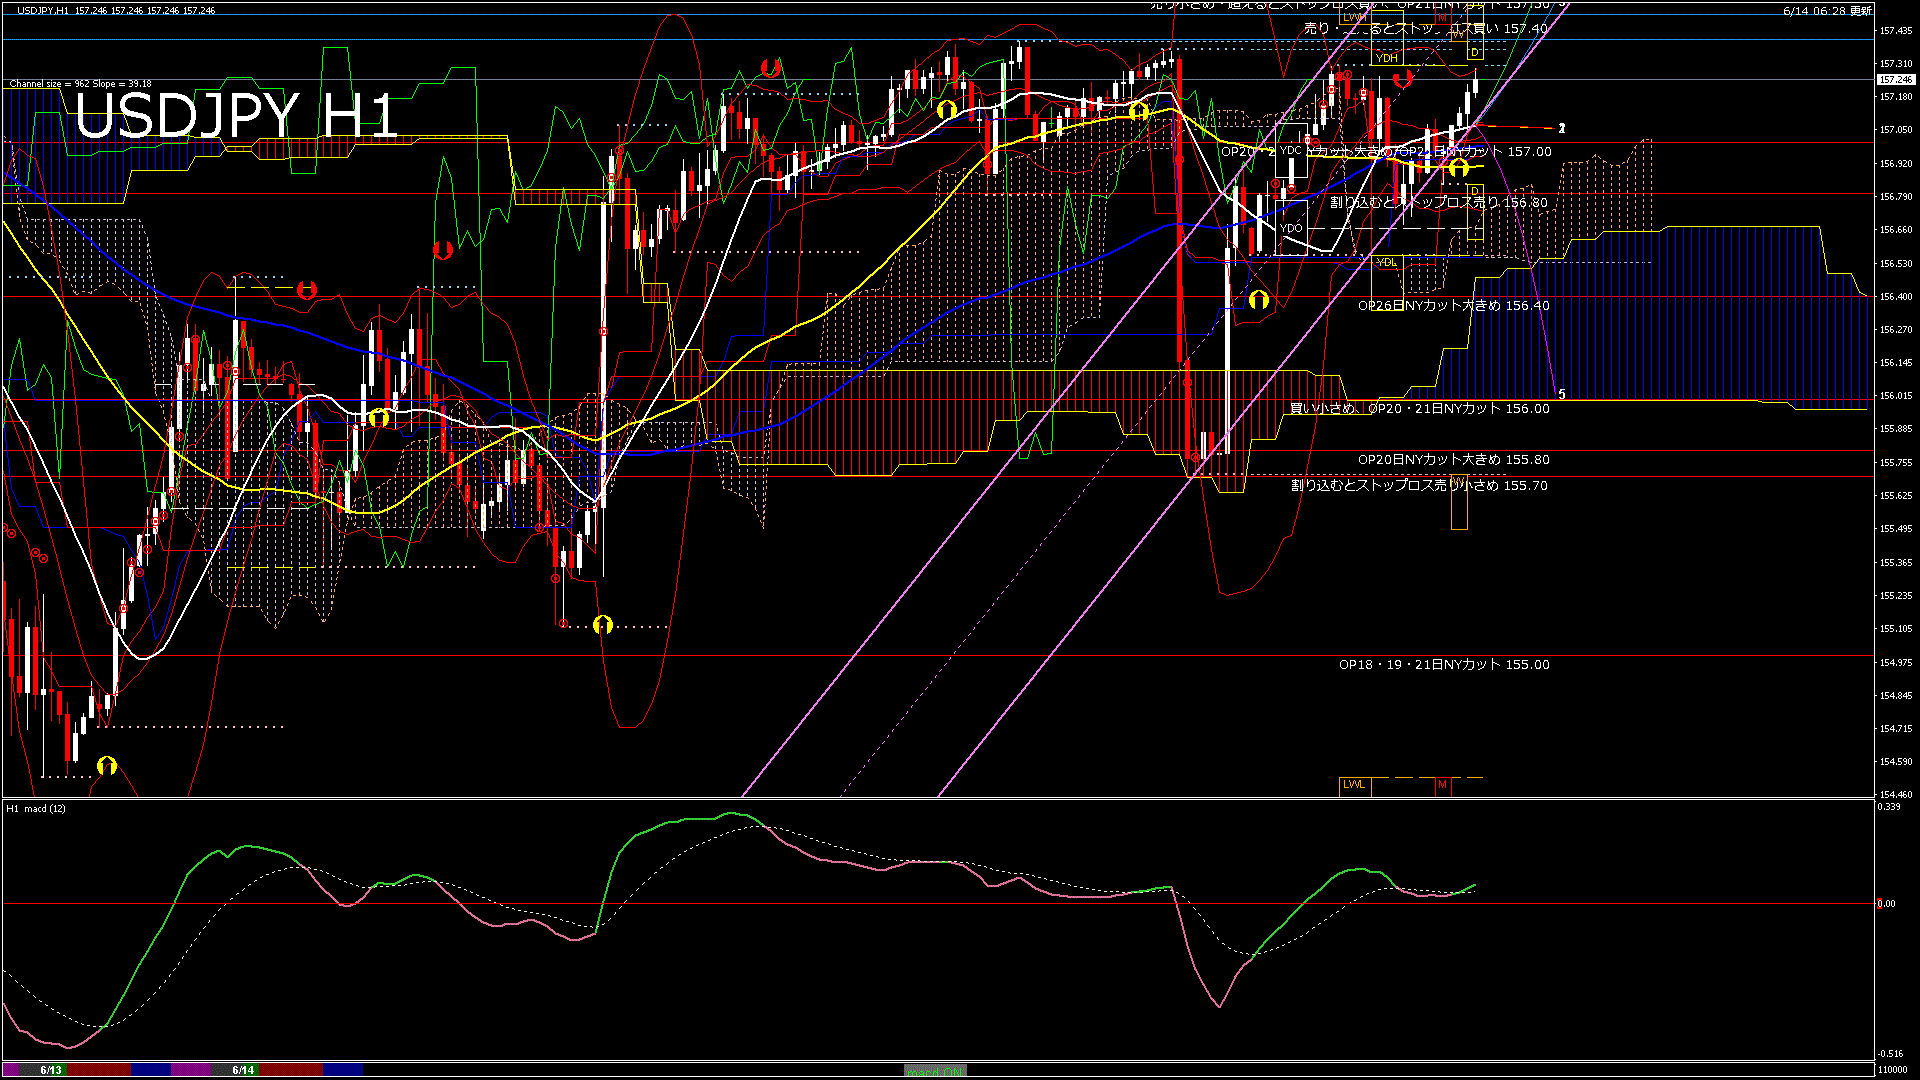
Task: Click the '6/14 06:28 更新' timestamp
Action: (x=1827, y=11)
